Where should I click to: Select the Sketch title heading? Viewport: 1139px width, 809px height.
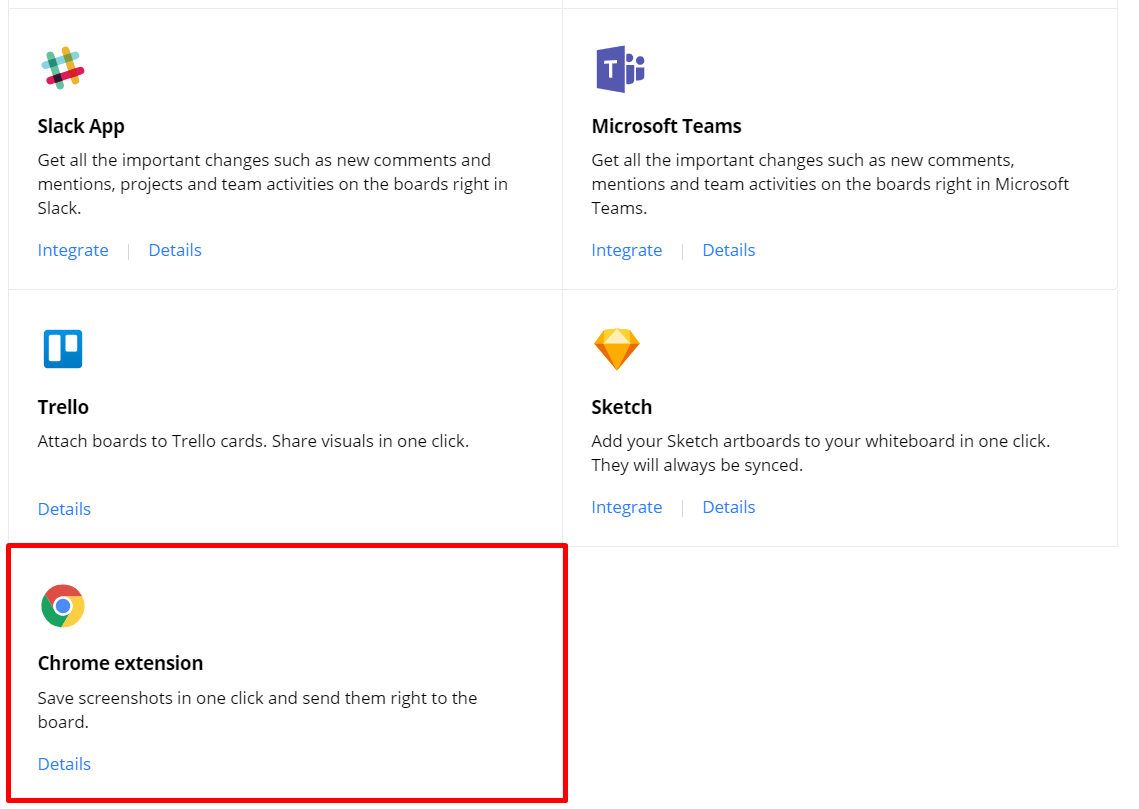tap(621, 407)
